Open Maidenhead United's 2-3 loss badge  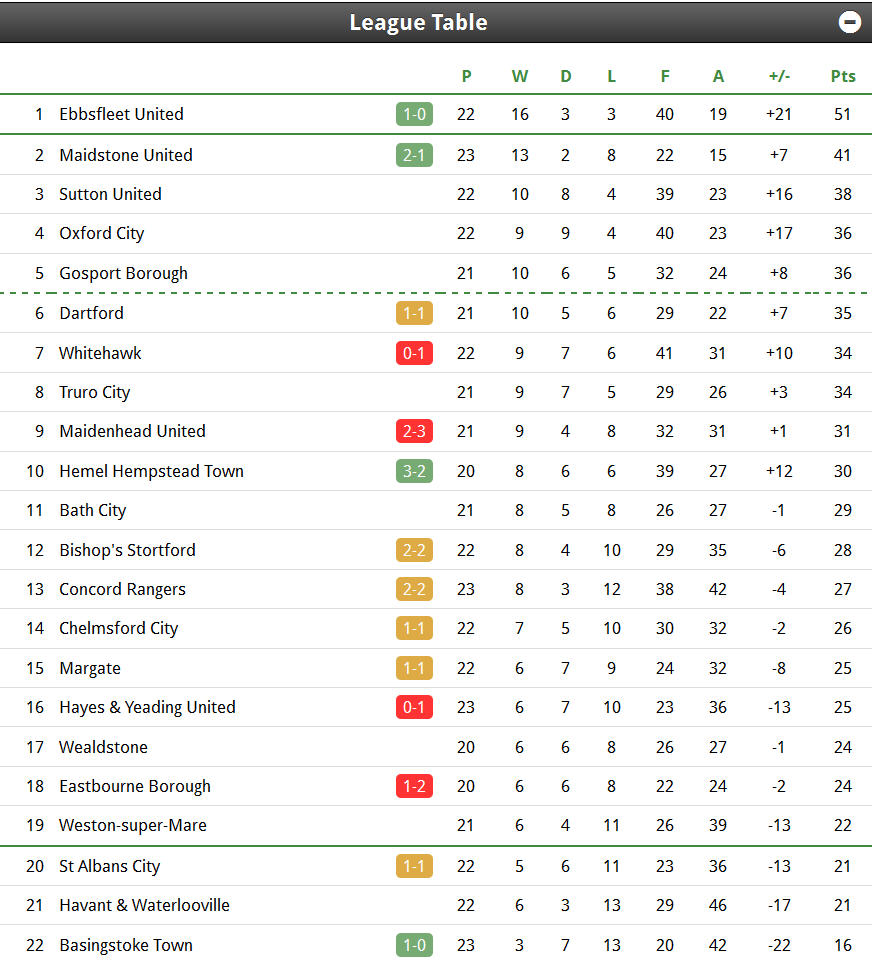coord(414,431)
